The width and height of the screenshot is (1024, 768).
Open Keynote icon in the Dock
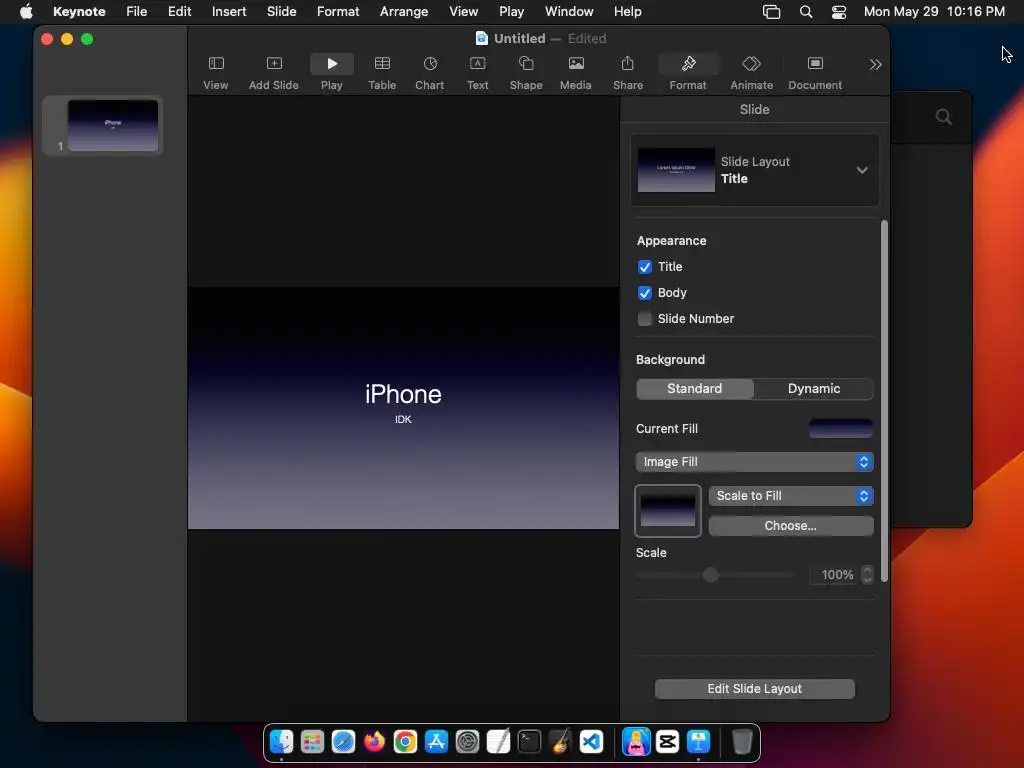(698, 742)
